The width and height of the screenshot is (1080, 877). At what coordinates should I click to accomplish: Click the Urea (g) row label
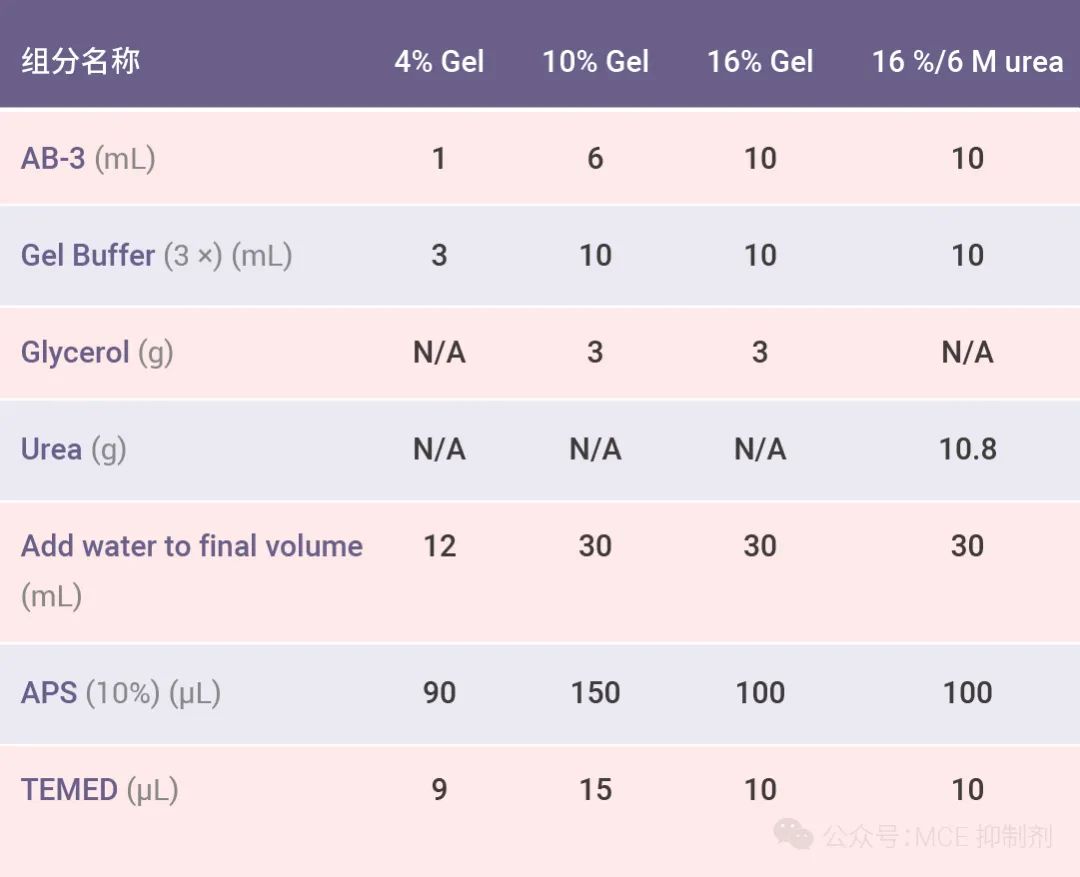tap(73, 449)
